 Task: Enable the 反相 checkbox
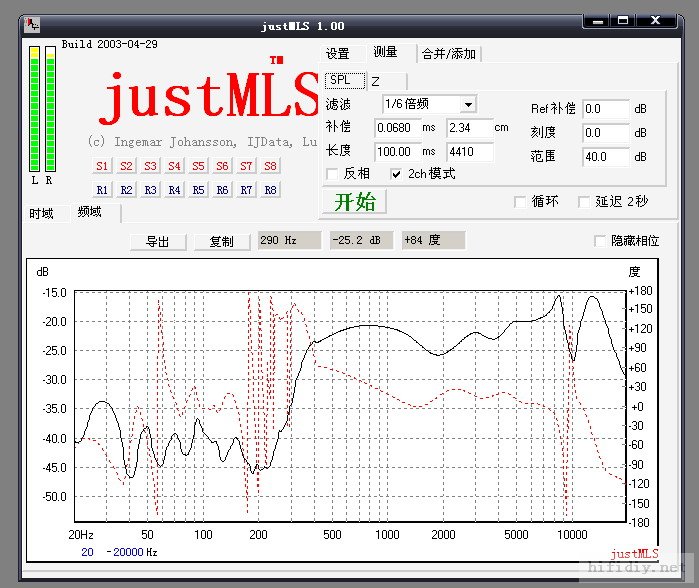click(332, 174)
